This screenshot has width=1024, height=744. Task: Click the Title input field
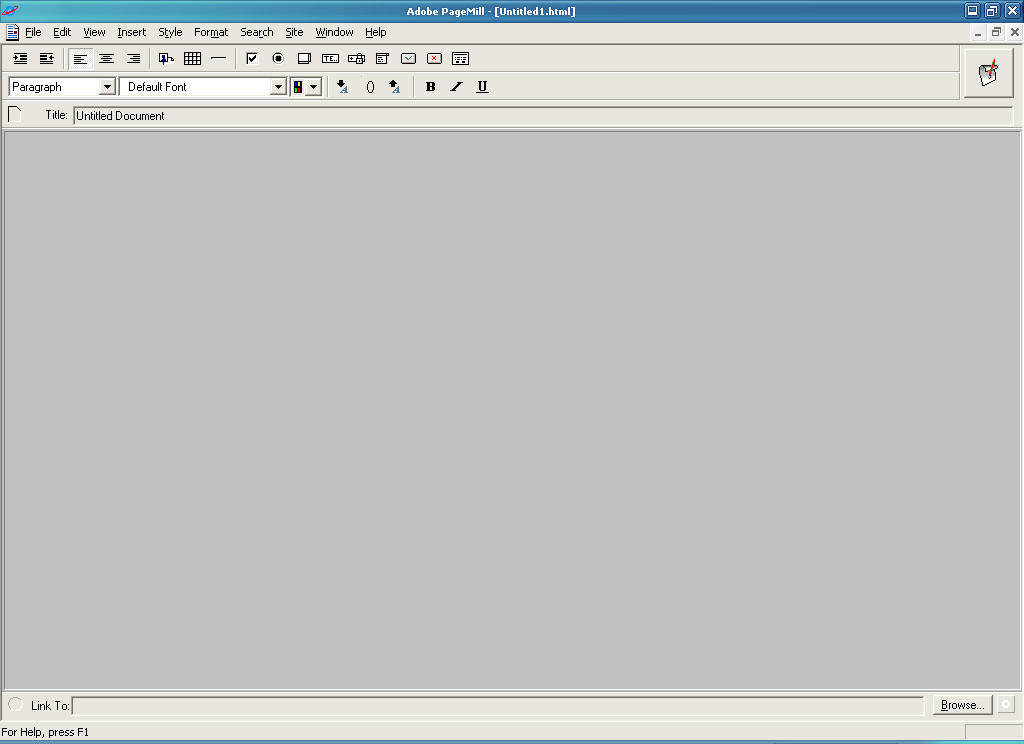pyautogui.click(x=540, y=115)
